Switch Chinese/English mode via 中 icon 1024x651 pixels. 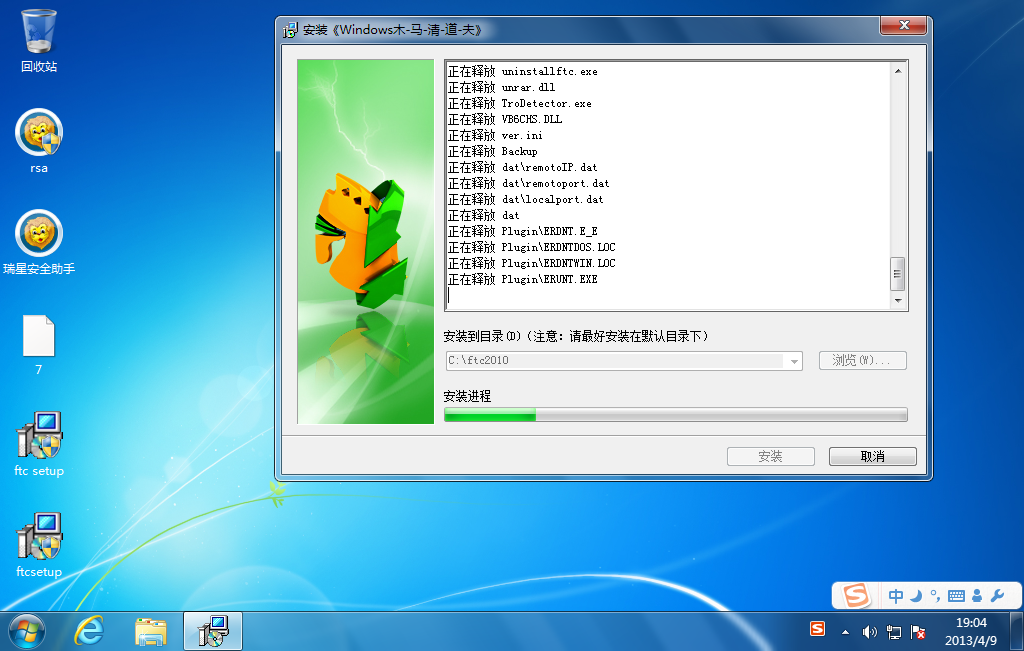pos(896,595)
